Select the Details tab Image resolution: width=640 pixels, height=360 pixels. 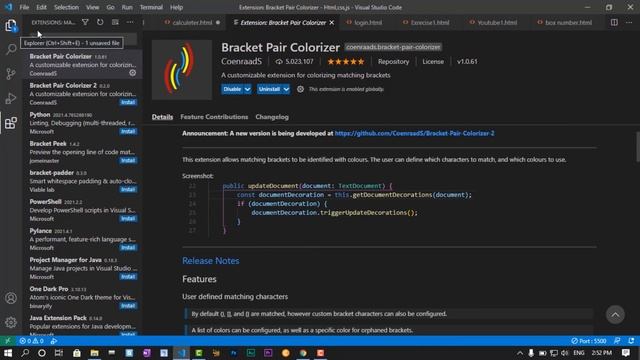click(162, 117)
